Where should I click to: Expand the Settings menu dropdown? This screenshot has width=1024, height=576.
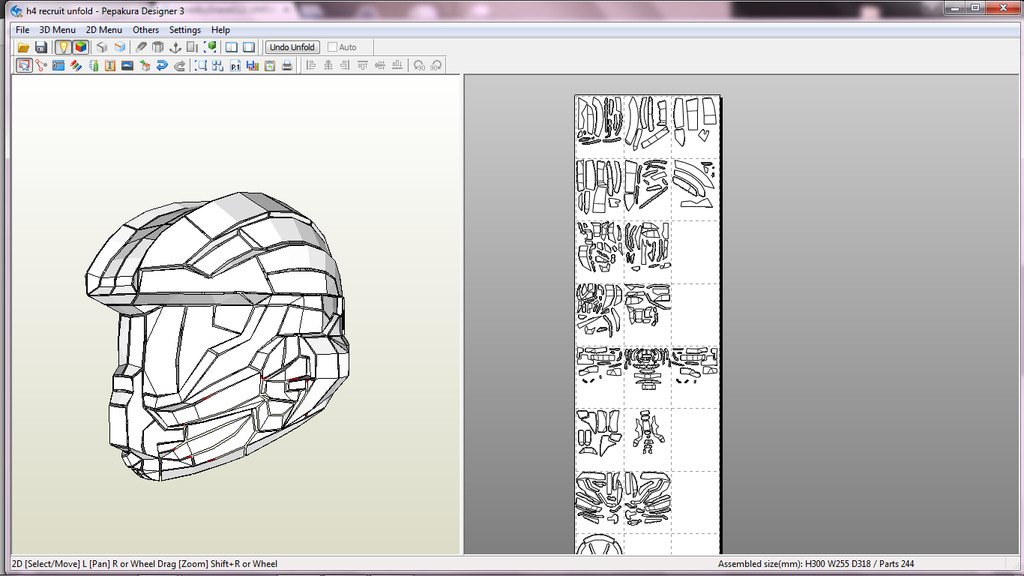pos(185,30)
